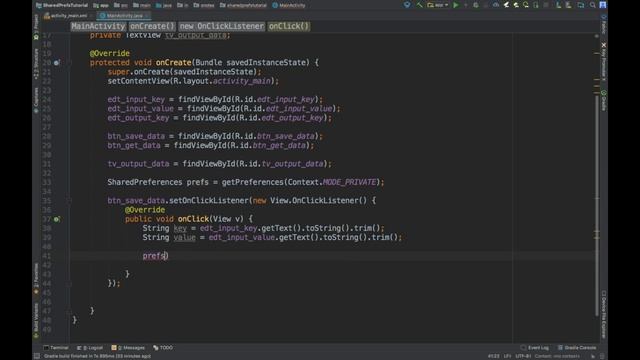Open the Event Log panel

pos(535,348)
